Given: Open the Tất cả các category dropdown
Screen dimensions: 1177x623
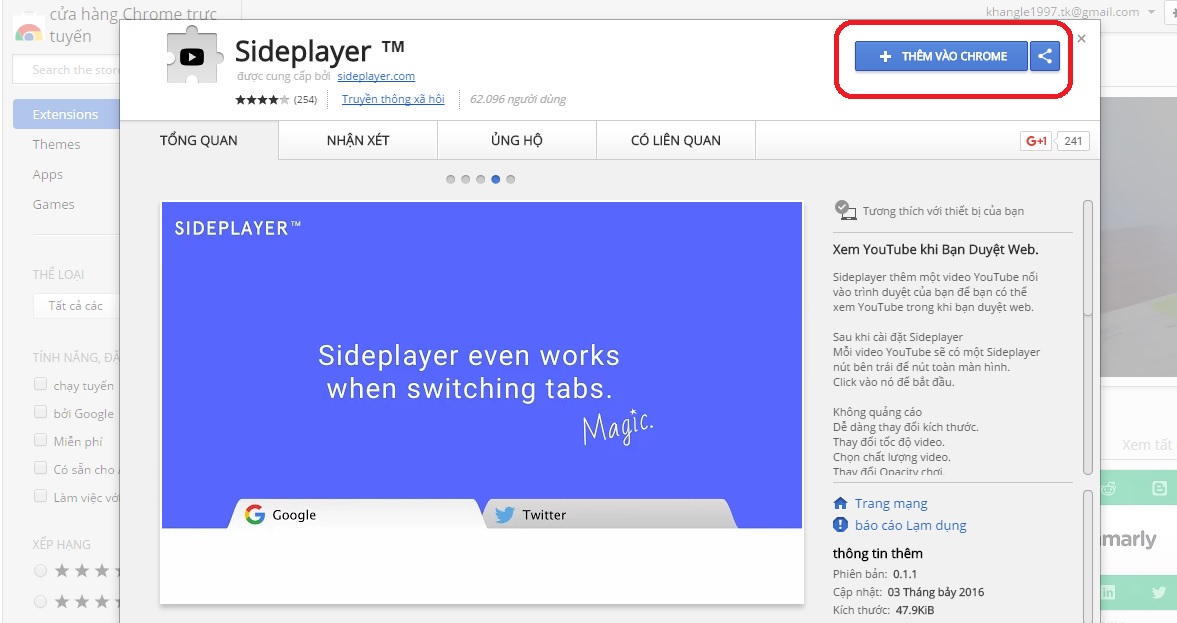Looking at the screenshot, I should [76, 305].
